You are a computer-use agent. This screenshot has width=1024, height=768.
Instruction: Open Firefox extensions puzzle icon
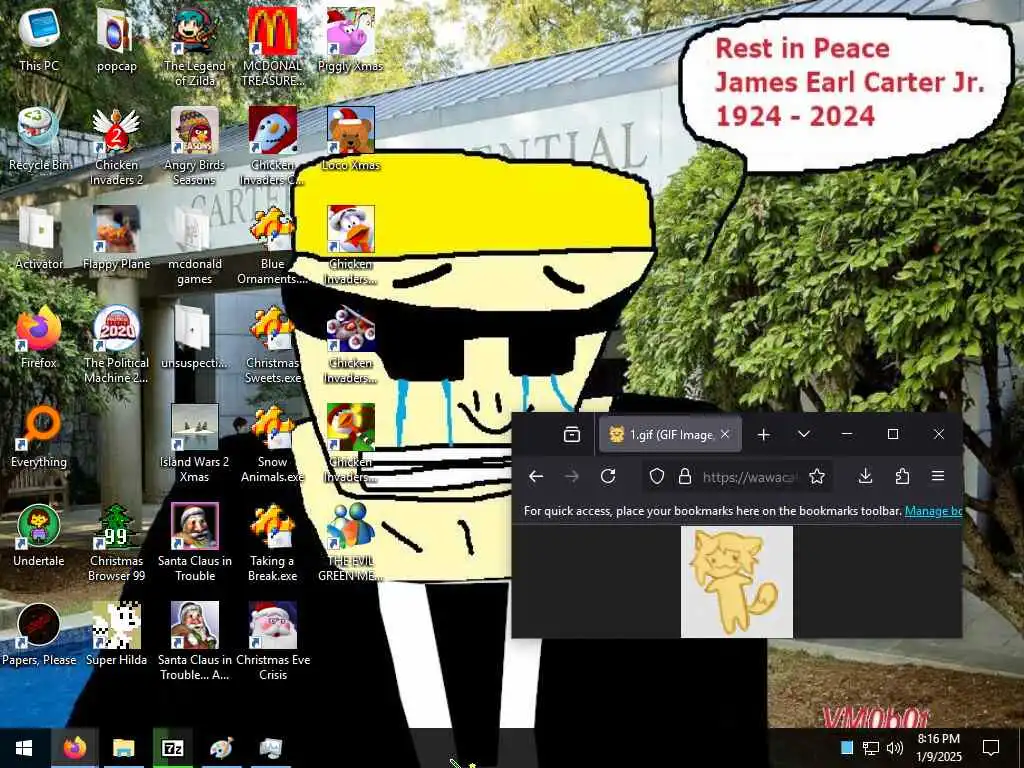pos(902,476)
